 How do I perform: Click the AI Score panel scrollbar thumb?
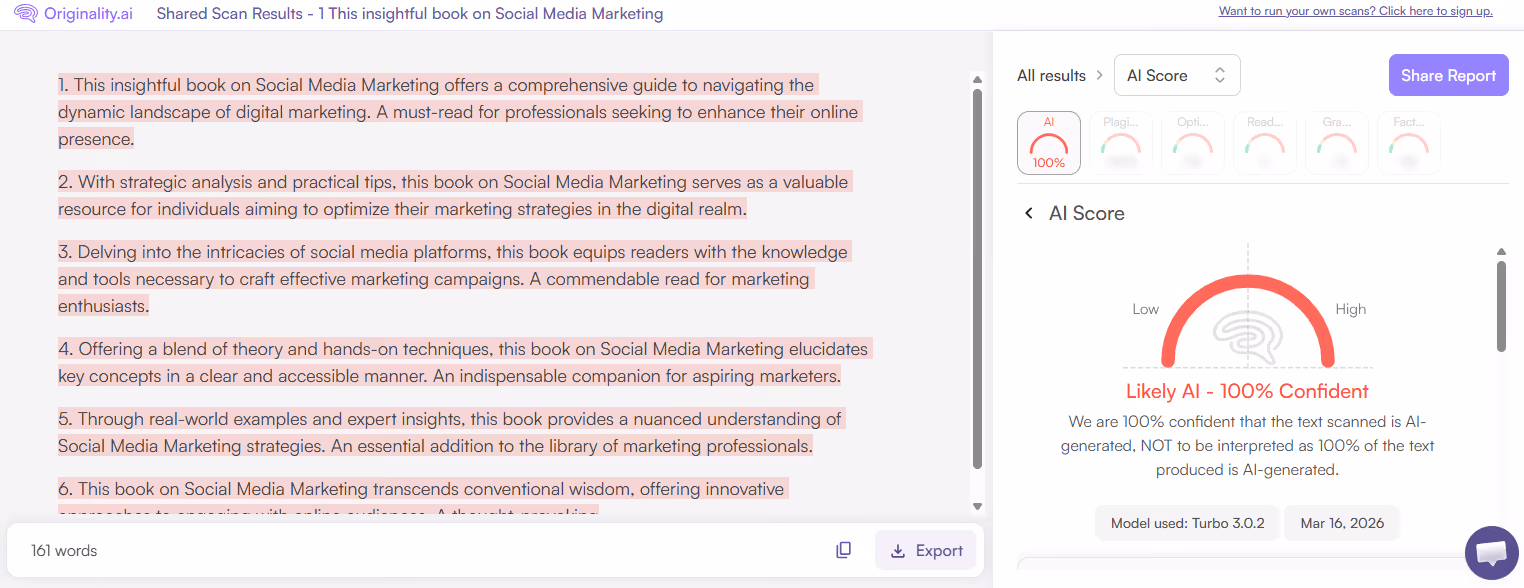1501,306
